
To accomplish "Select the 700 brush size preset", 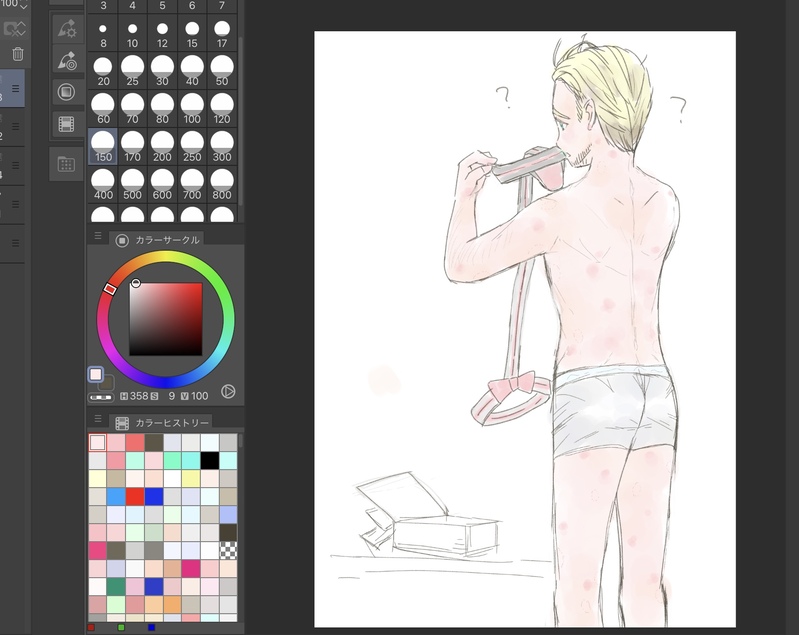I will [192, 184].
